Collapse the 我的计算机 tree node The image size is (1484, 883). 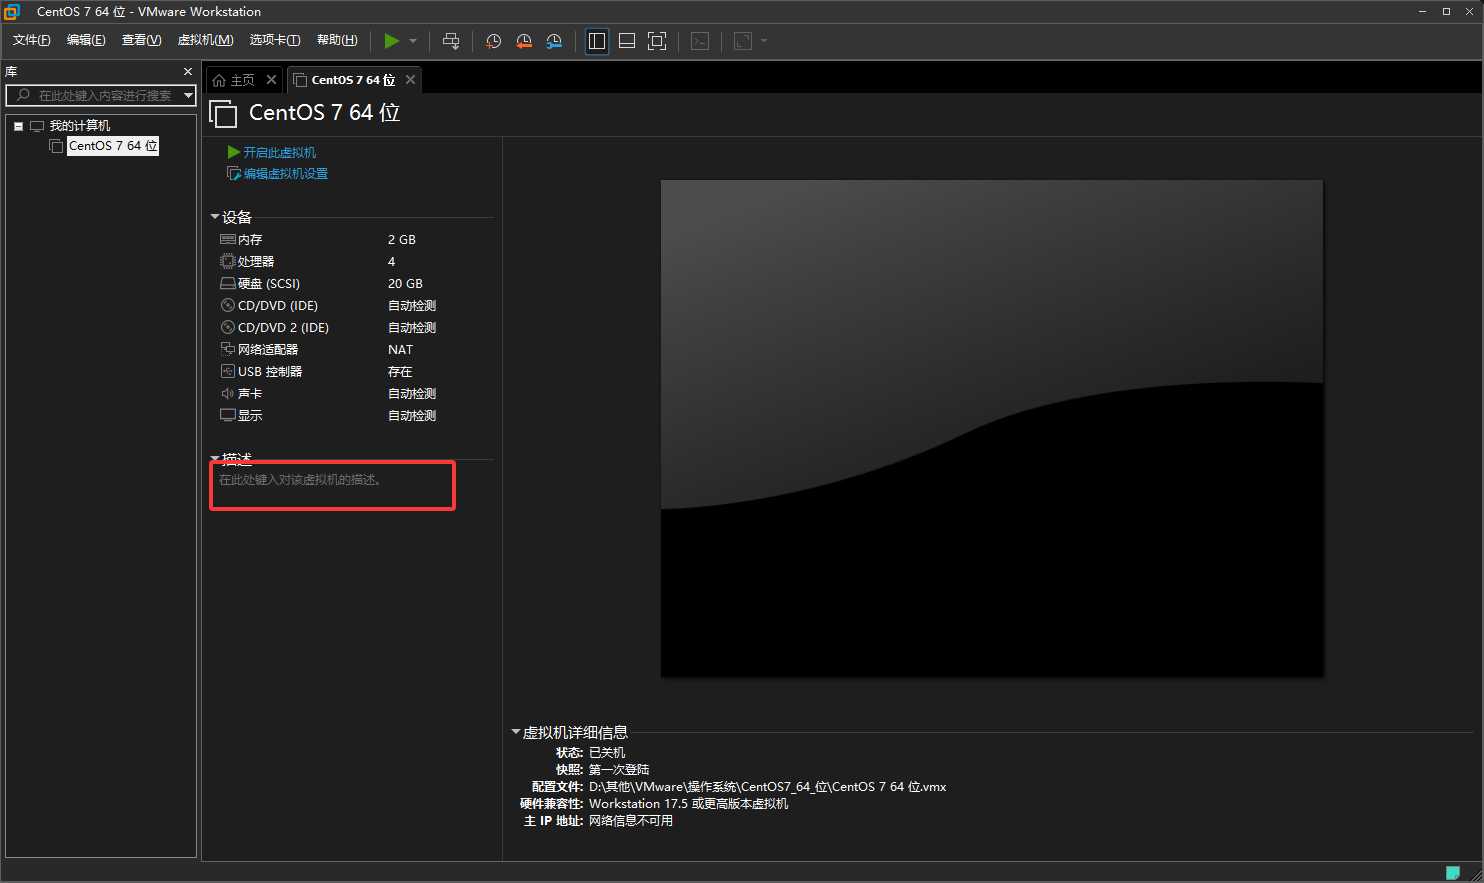click(x=18, y=126)
